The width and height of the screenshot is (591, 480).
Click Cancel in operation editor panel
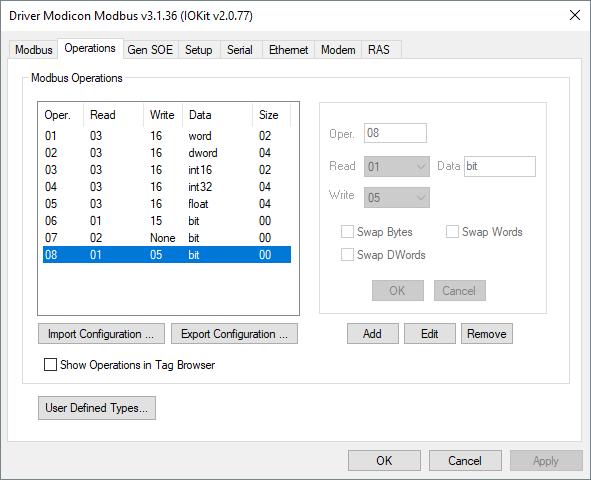point(459,290)
